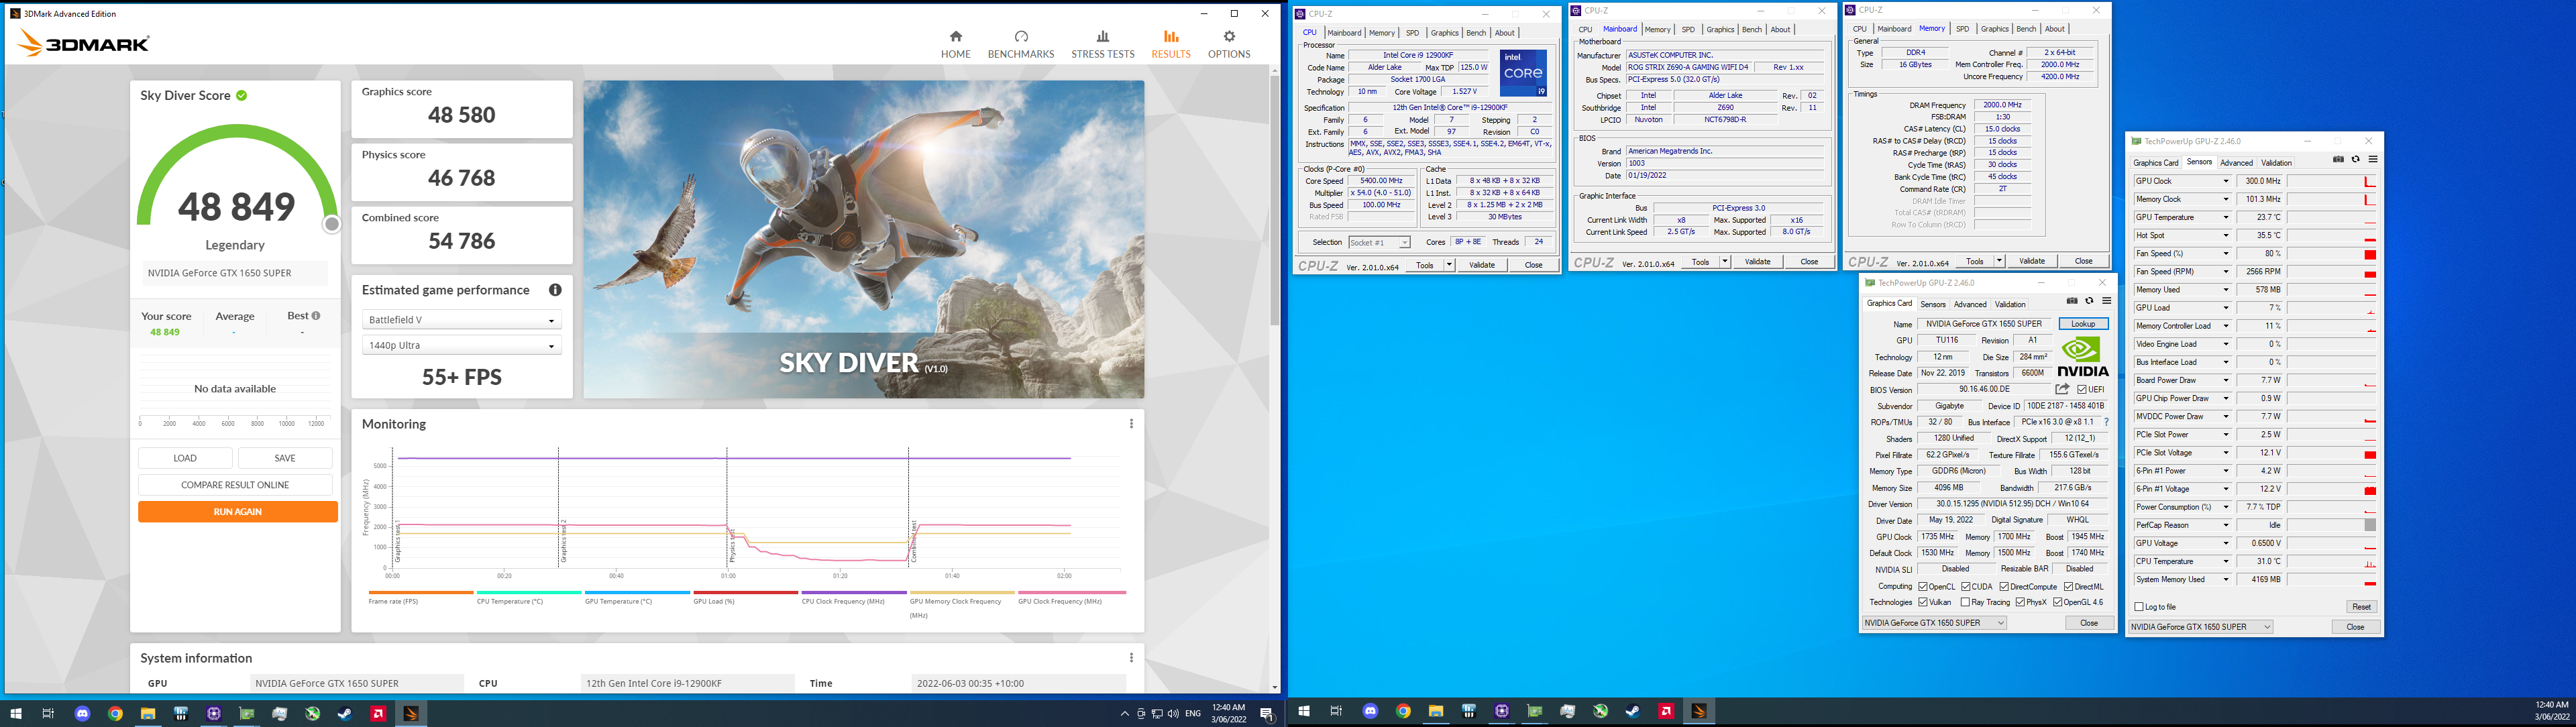Viewport: 2576px width, 727px height.
Task: Click Bus Interface question mark in GPU-Z
Action: [x=2106, y=422]
